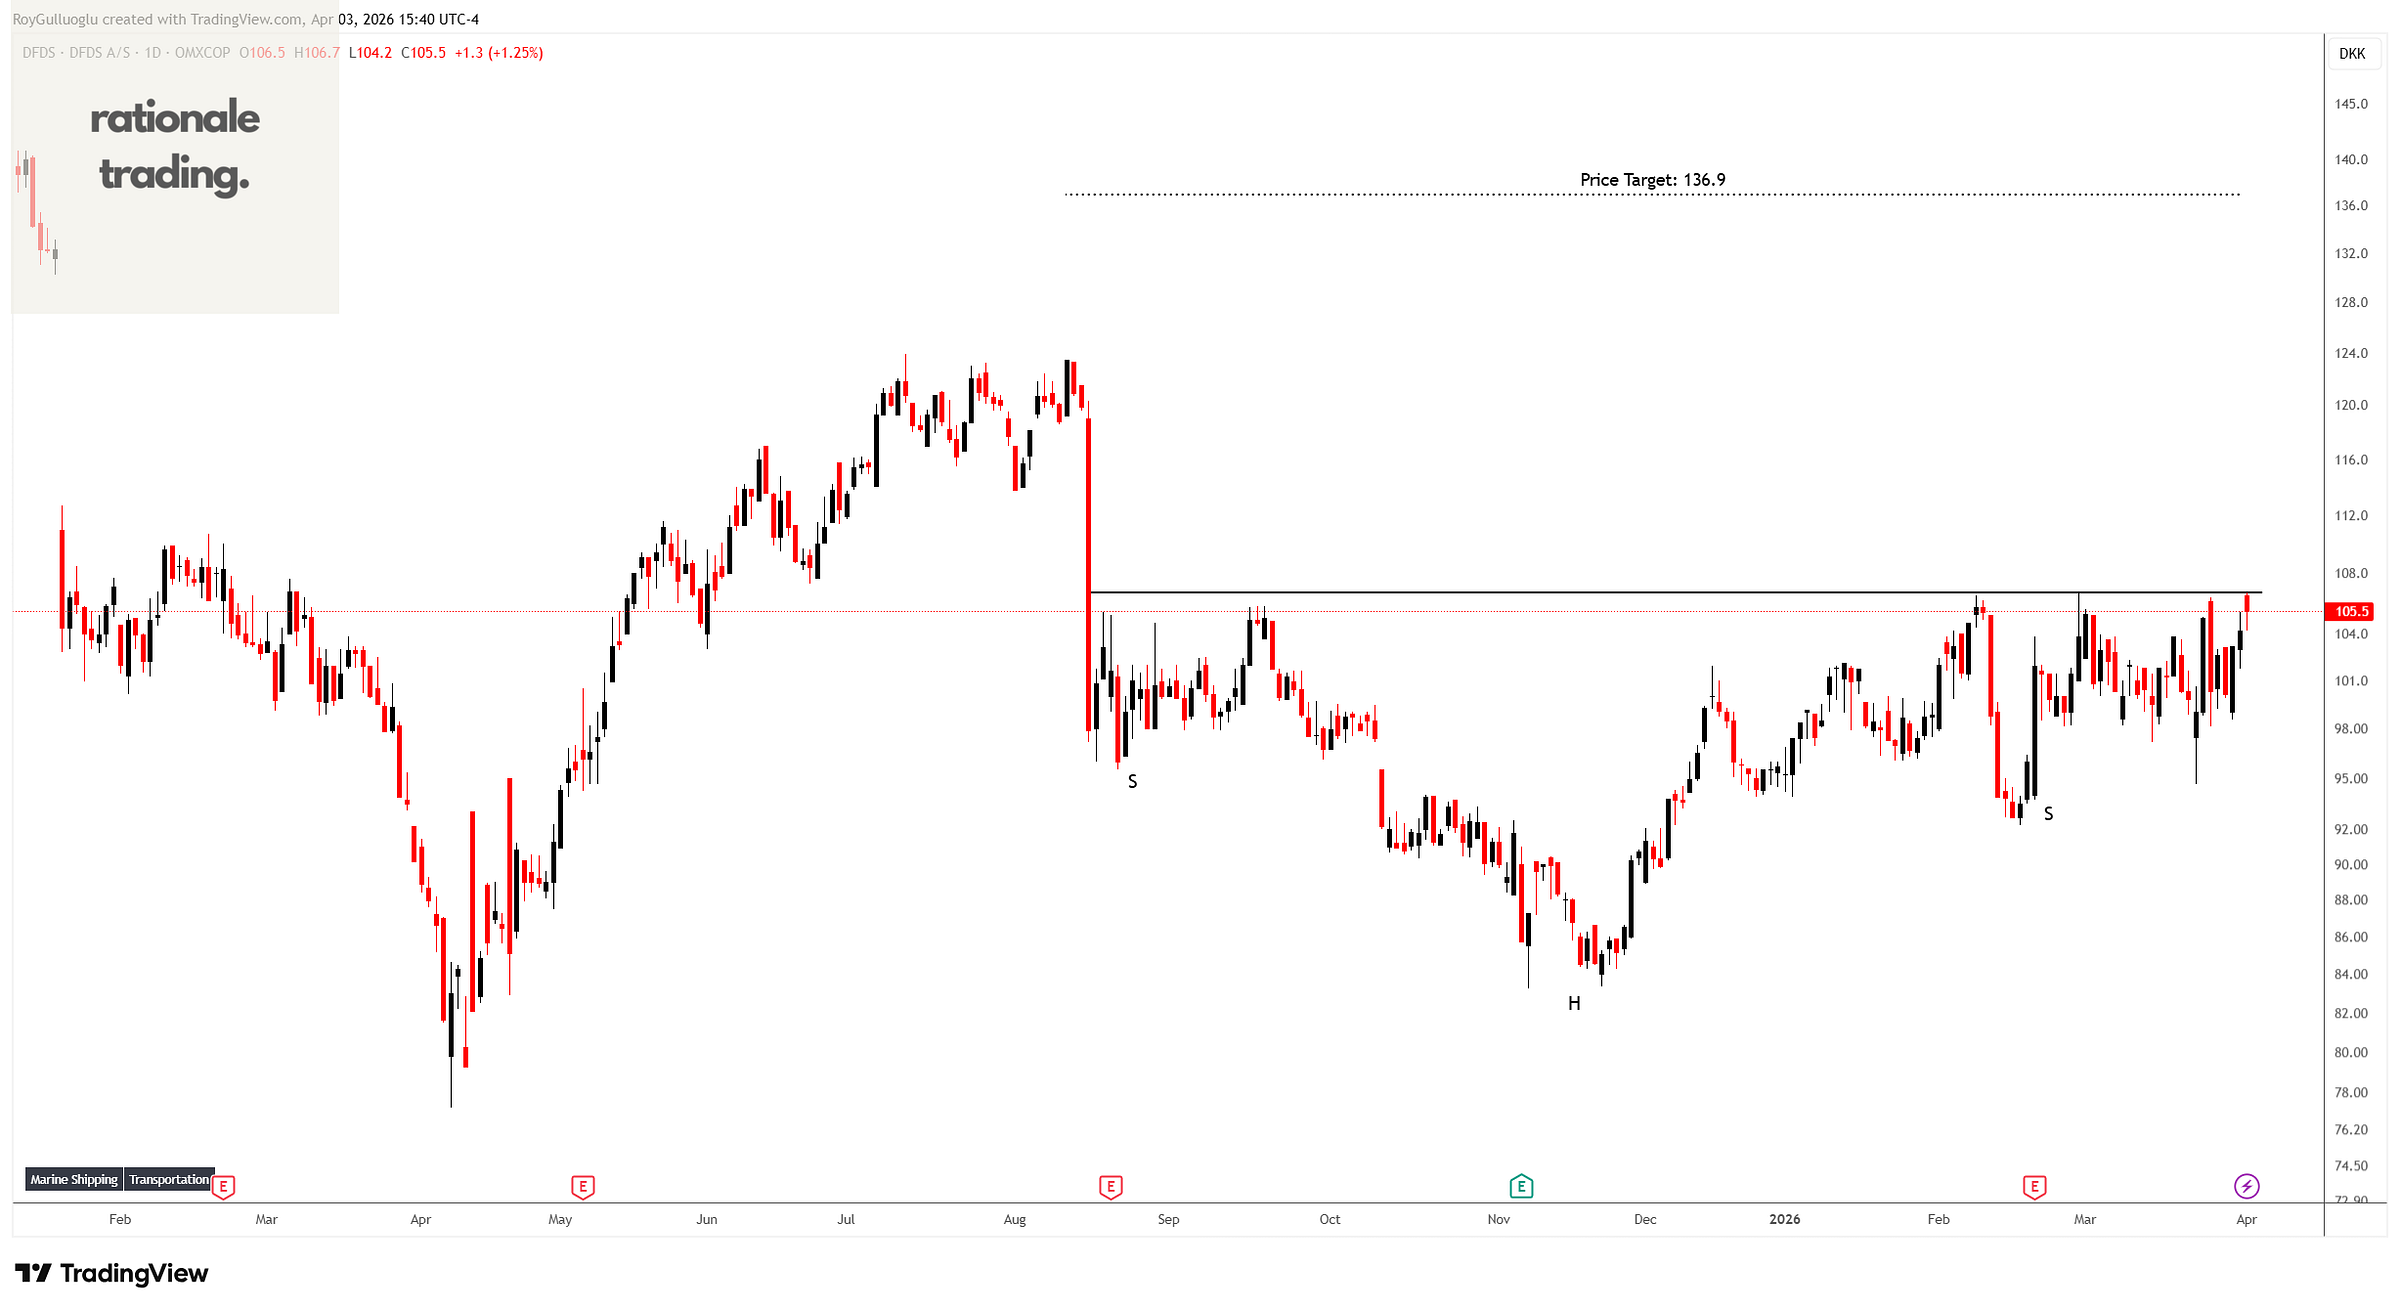
Task: Click the red earnings marker near August
Action: click(x=1110, y=1187)
